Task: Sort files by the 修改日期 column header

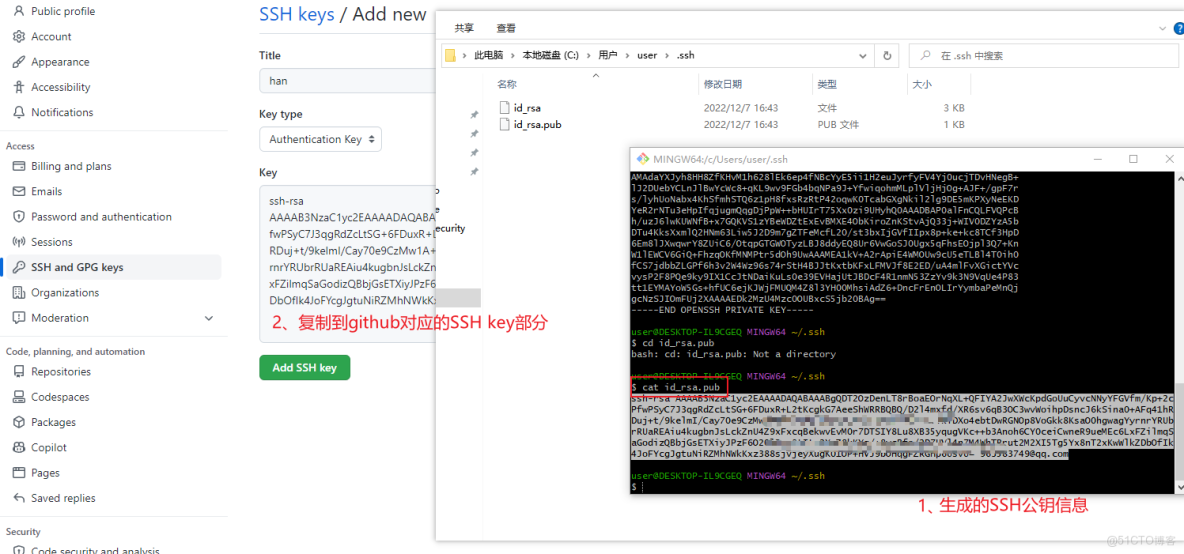Action: (x=723, y=84)
